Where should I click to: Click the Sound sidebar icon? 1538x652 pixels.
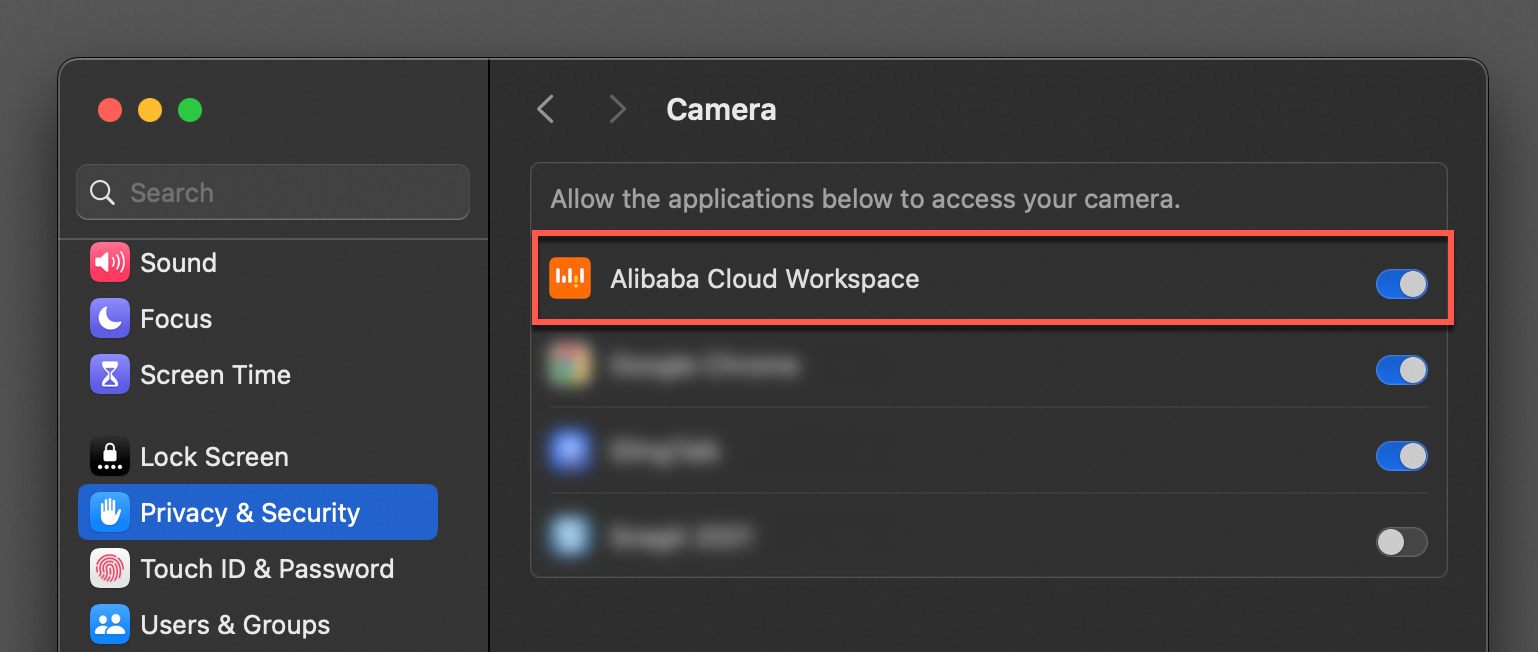109,262
